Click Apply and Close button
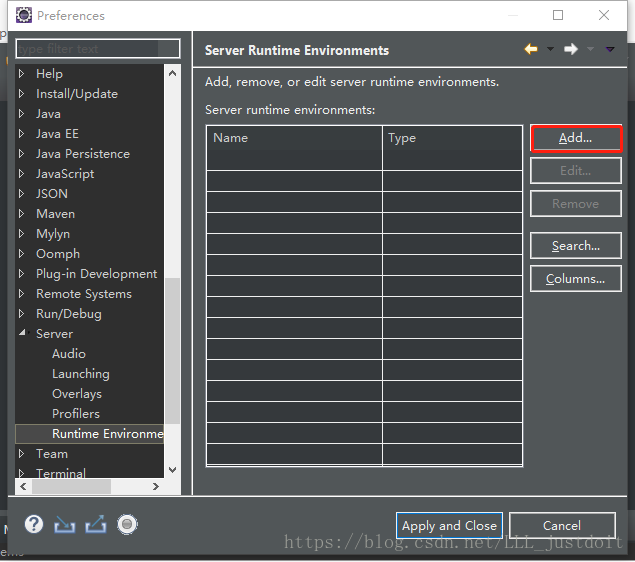Viewport: 635px width, 562px height. coord(449,526)
